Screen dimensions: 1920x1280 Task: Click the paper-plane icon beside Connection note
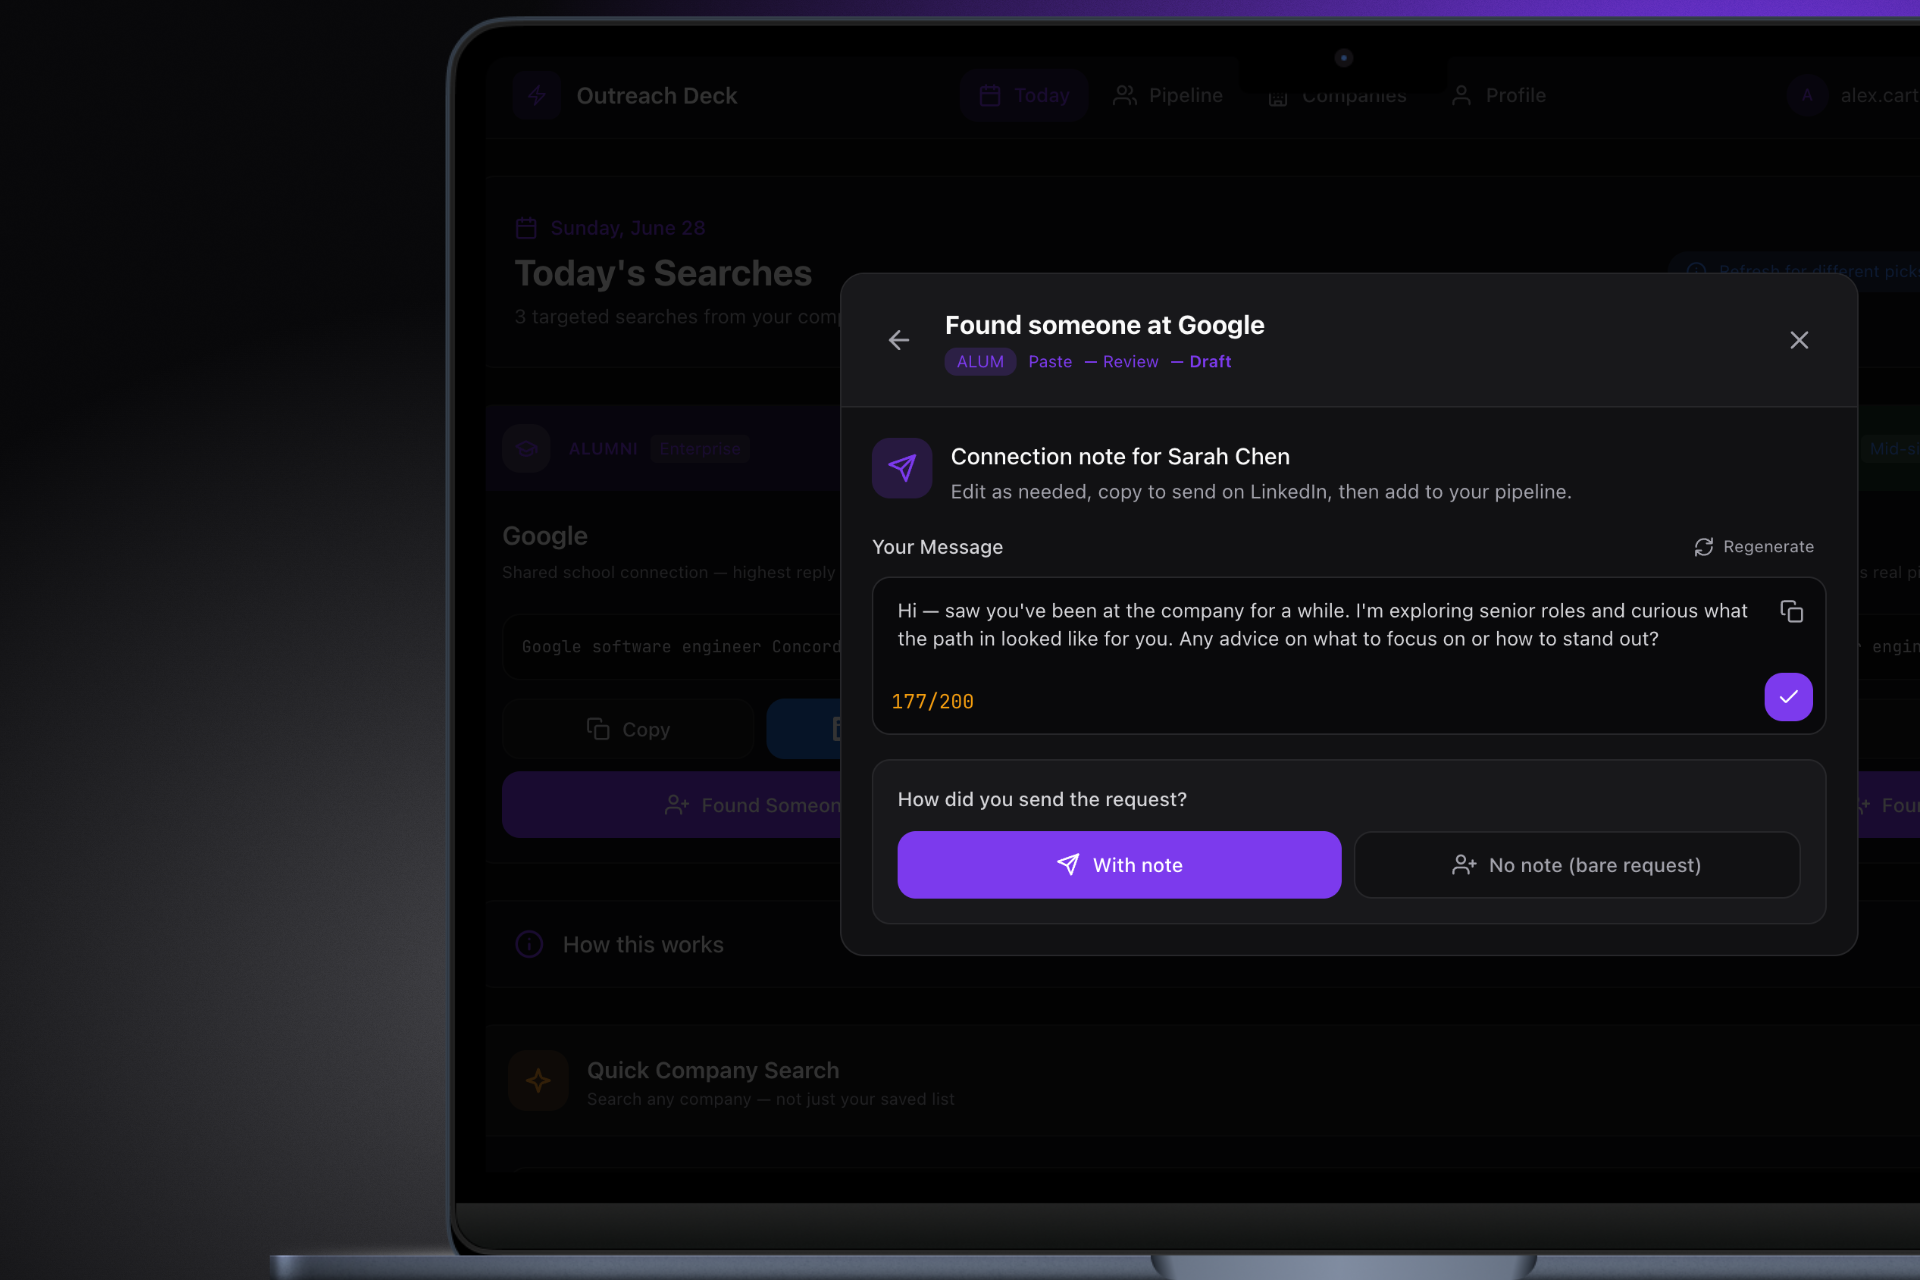[x=902, y=468]
